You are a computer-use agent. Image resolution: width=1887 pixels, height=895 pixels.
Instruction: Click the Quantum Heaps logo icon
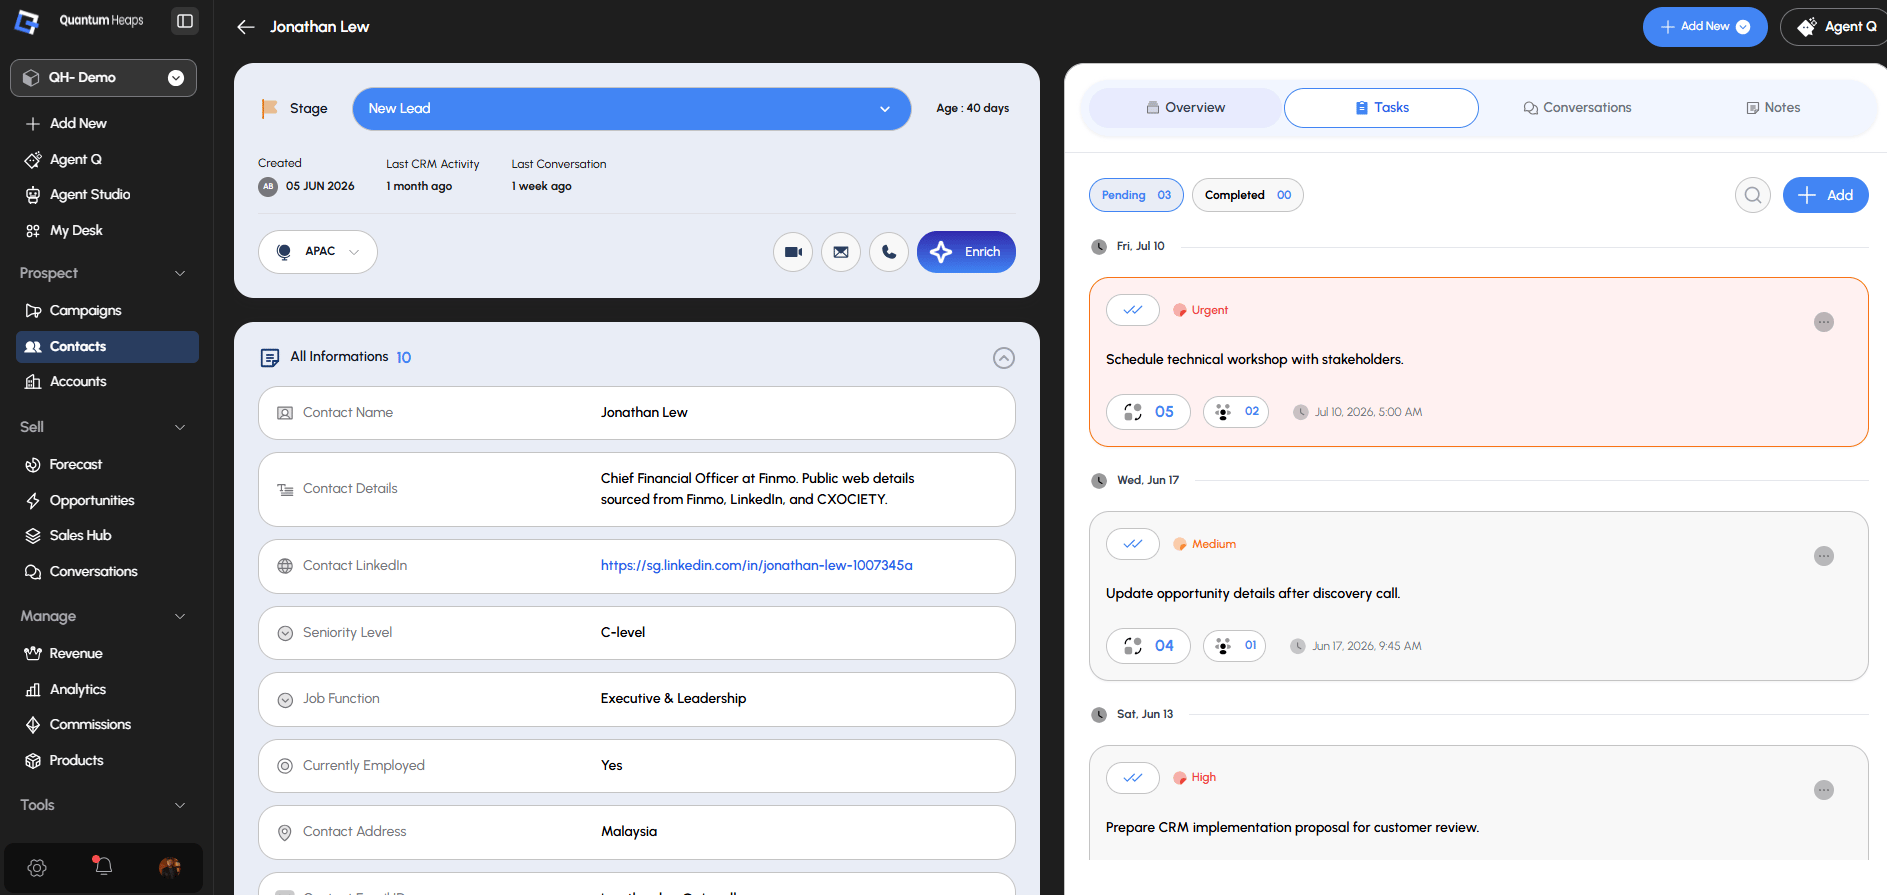point(27,21)
